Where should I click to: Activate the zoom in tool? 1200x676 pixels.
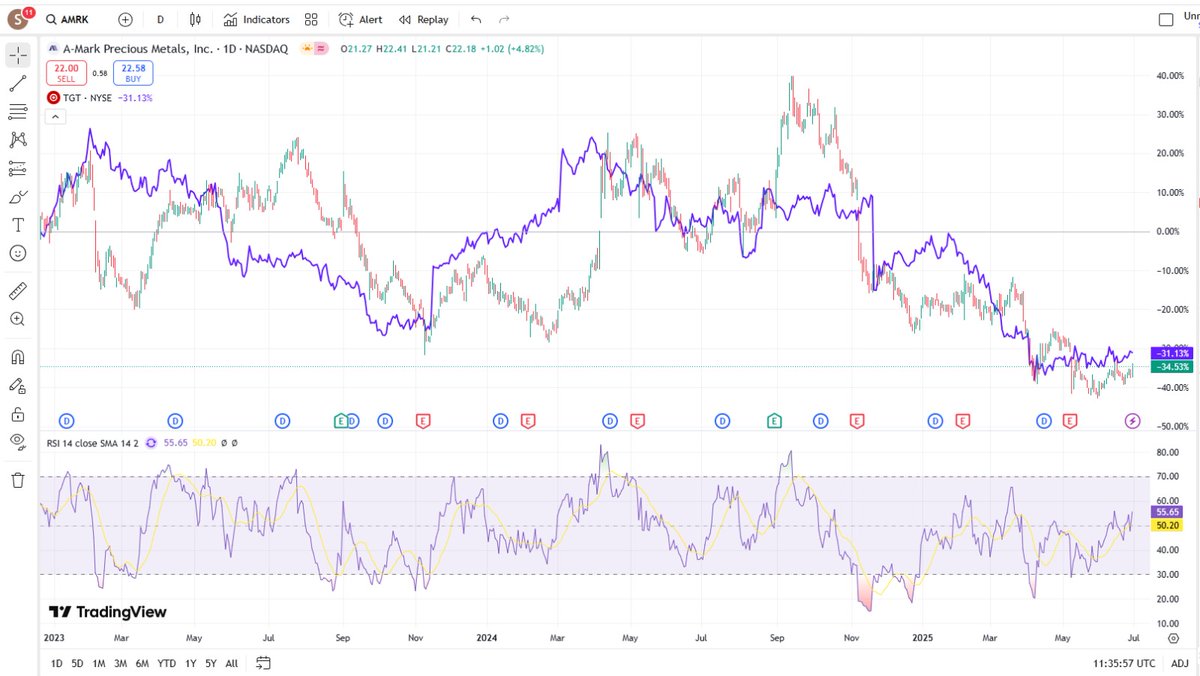pos(18,319)
